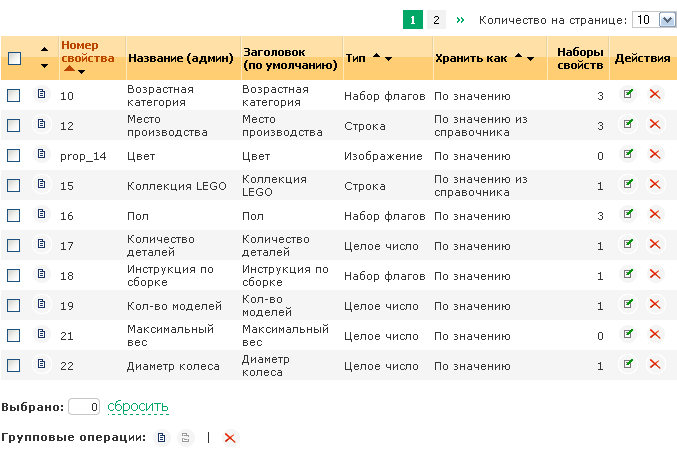Delete the Пол property row
677x451 pixels.
coord(655,215)
